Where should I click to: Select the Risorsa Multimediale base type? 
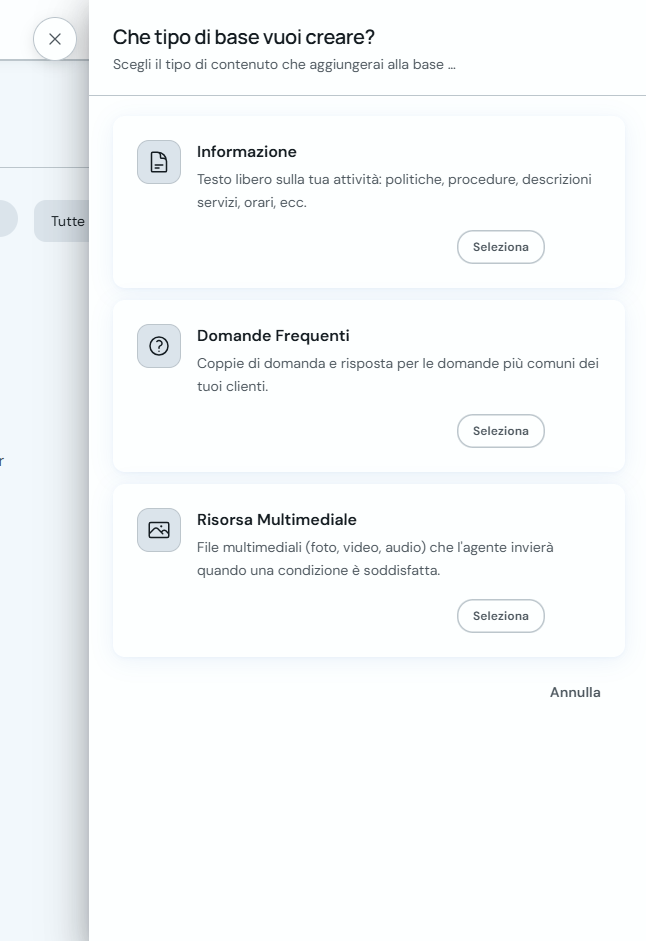tap(501, 616)
